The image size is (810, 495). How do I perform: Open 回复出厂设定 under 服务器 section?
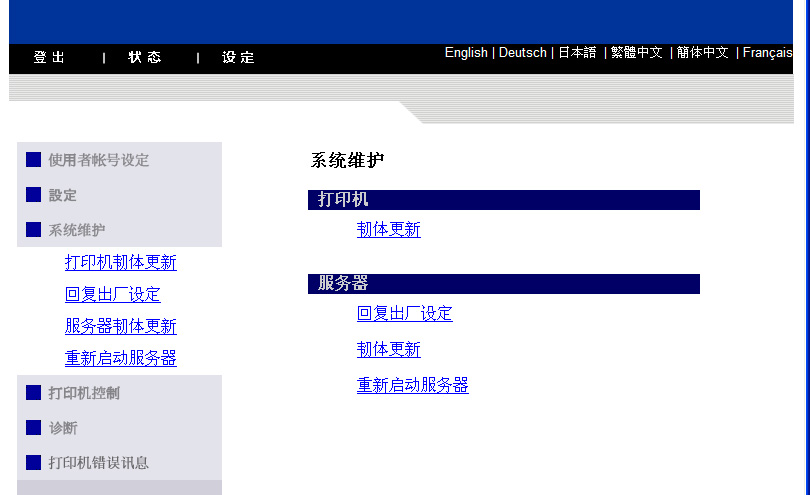pyautogui.click(x=404, y=314)
